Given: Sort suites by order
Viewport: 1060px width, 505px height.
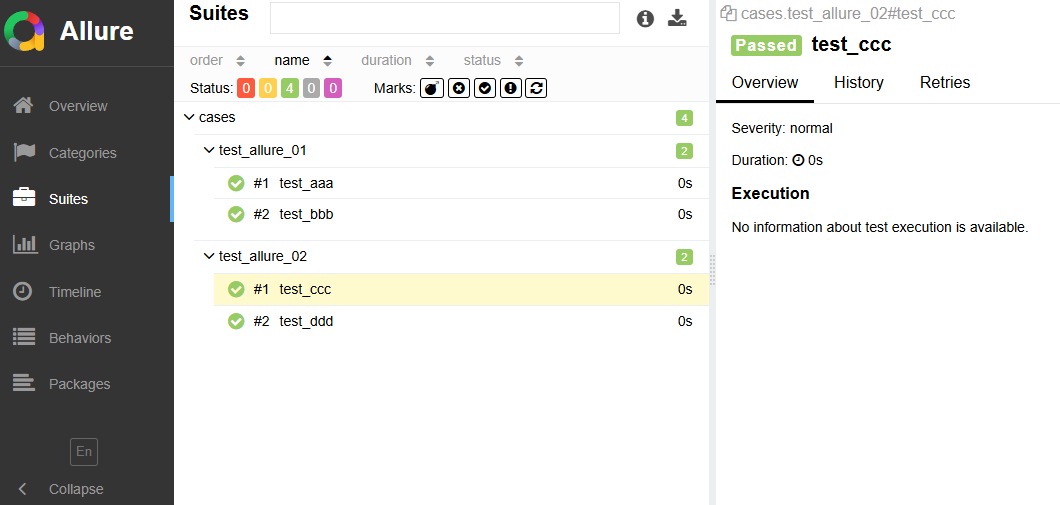Looking at the screenshot, I should click(217, 60).
